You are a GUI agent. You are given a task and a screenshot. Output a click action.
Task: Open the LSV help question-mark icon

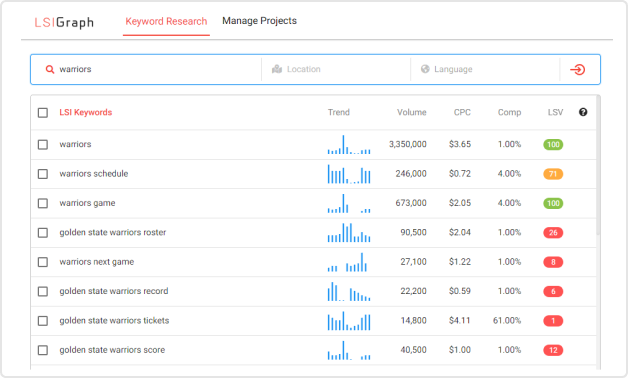[x=583, y=112]
